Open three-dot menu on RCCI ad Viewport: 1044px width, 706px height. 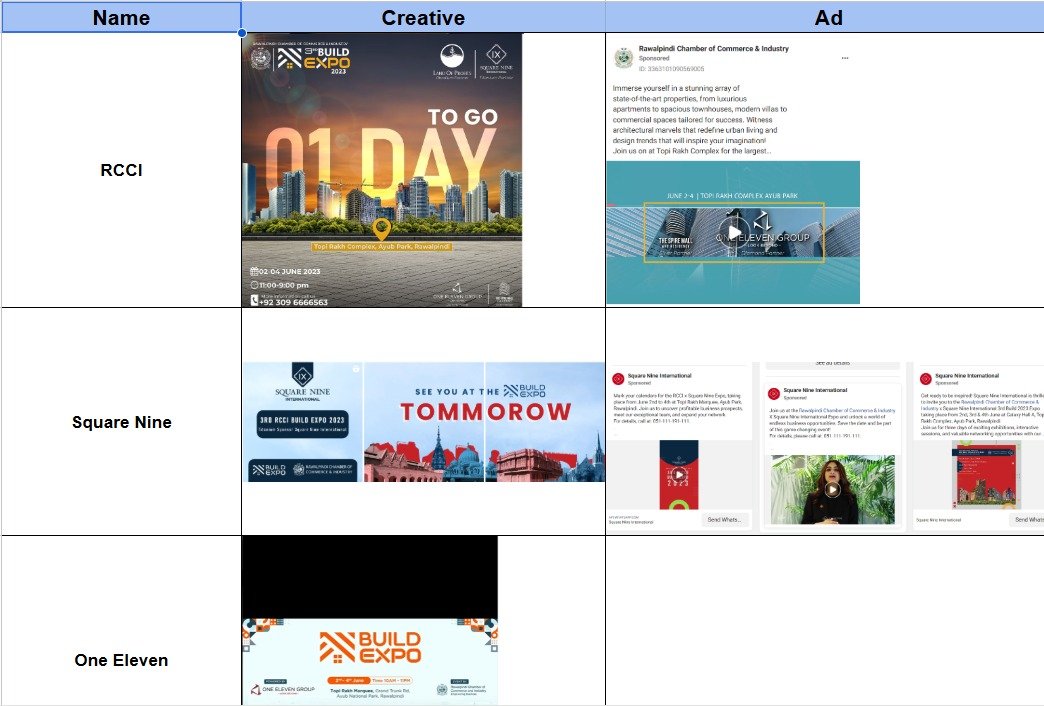coord(844,58)
